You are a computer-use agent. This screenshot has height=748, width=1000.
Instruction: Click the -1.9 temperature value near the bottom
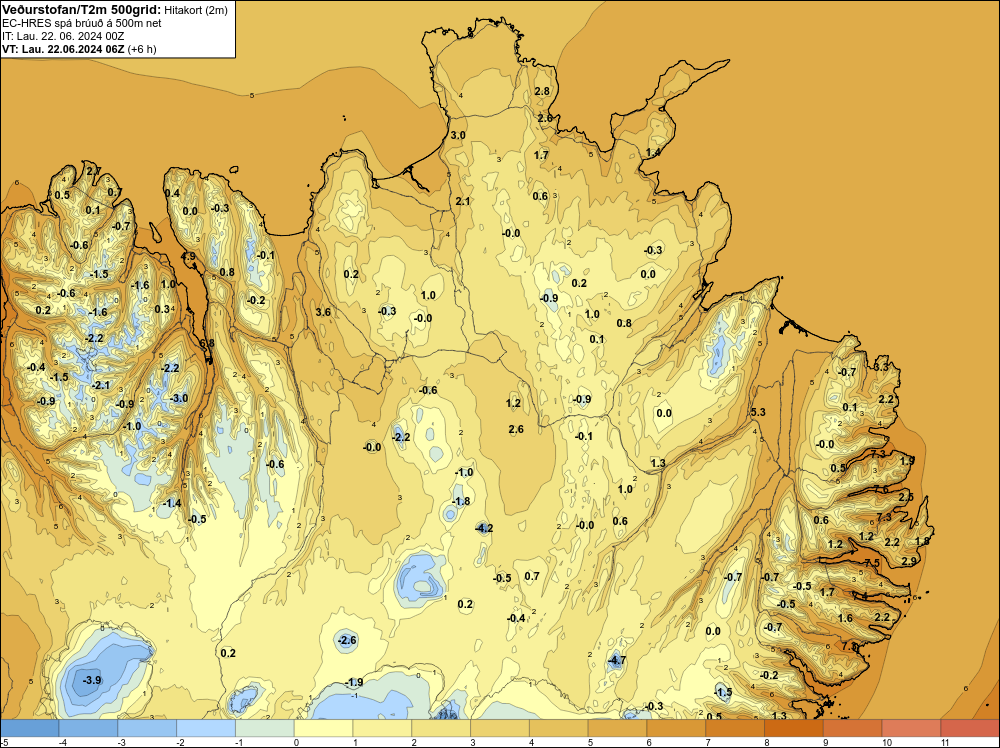pos(353,683)
